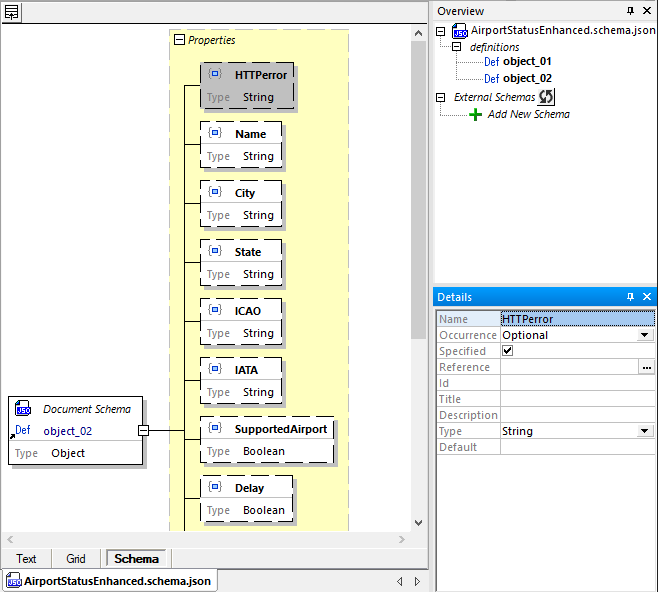Click the HTTPerror property type icon
Viewport: 658px width, 592px height.
click(x=215, y=75)
